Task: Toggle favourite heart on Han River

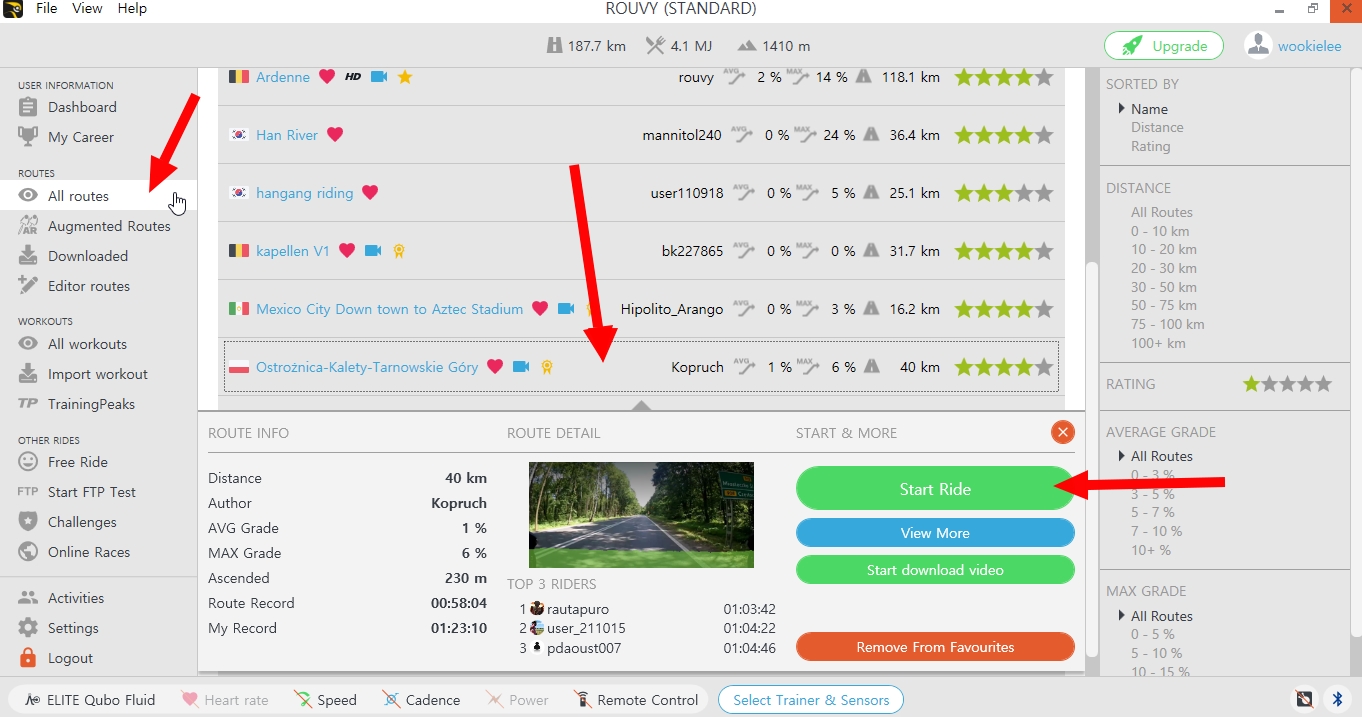Action: pyautogui.click(x=335, y=135)
